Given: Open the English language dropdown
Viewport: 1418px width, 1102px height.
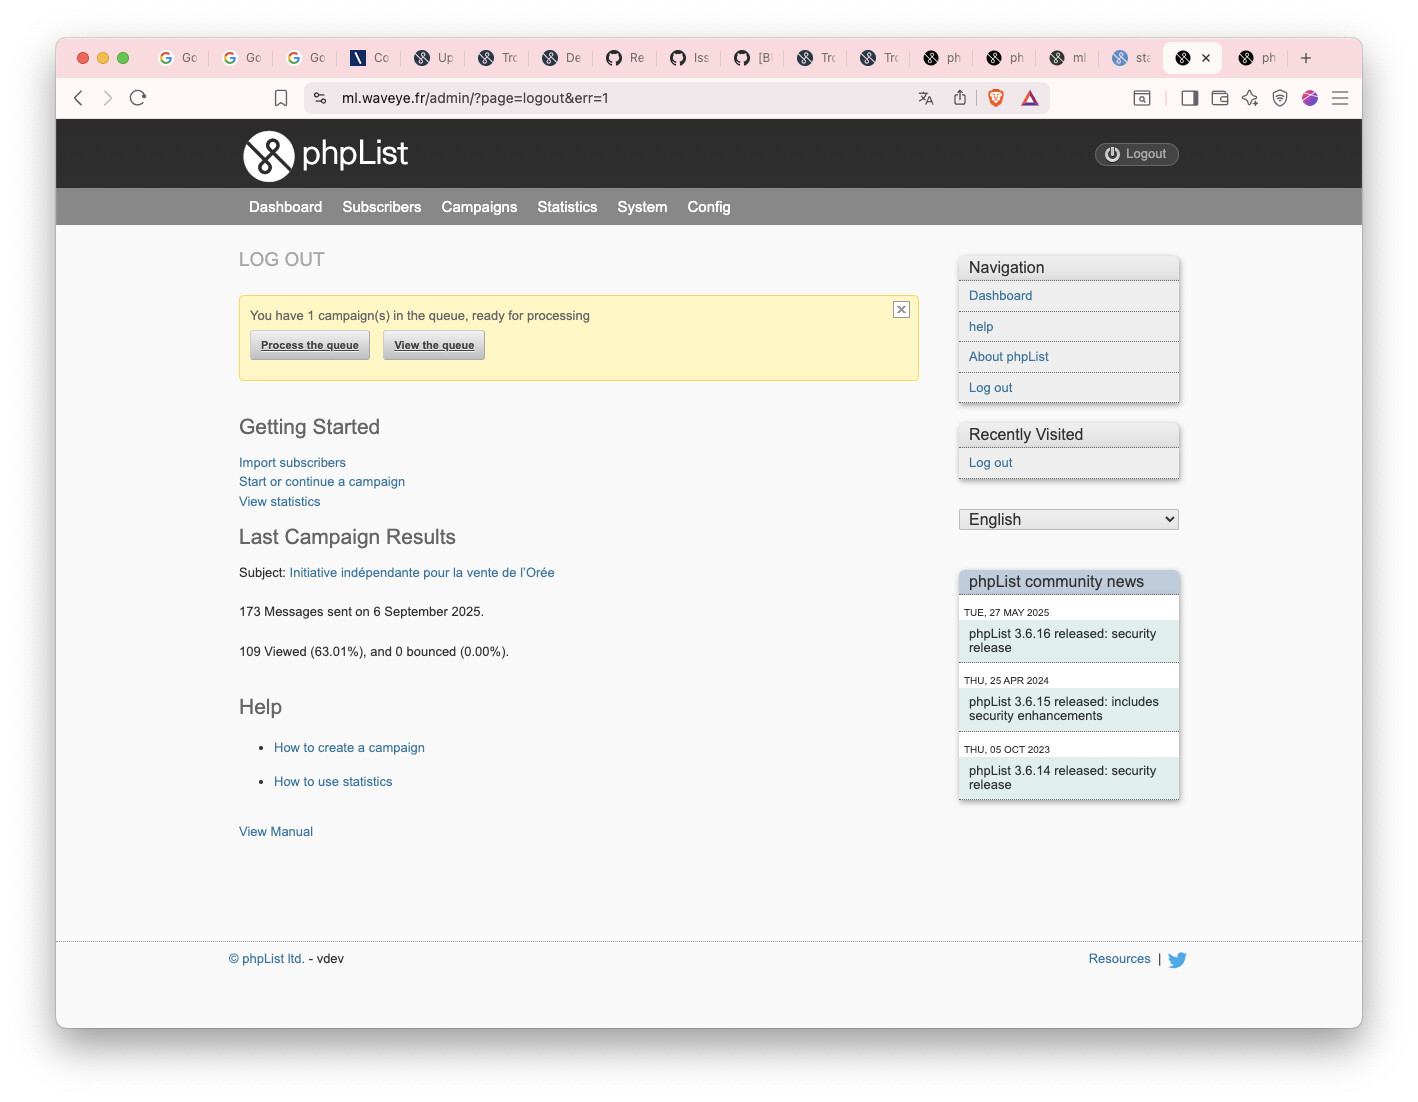Looking at the screenshot, I should (1068, 520).
